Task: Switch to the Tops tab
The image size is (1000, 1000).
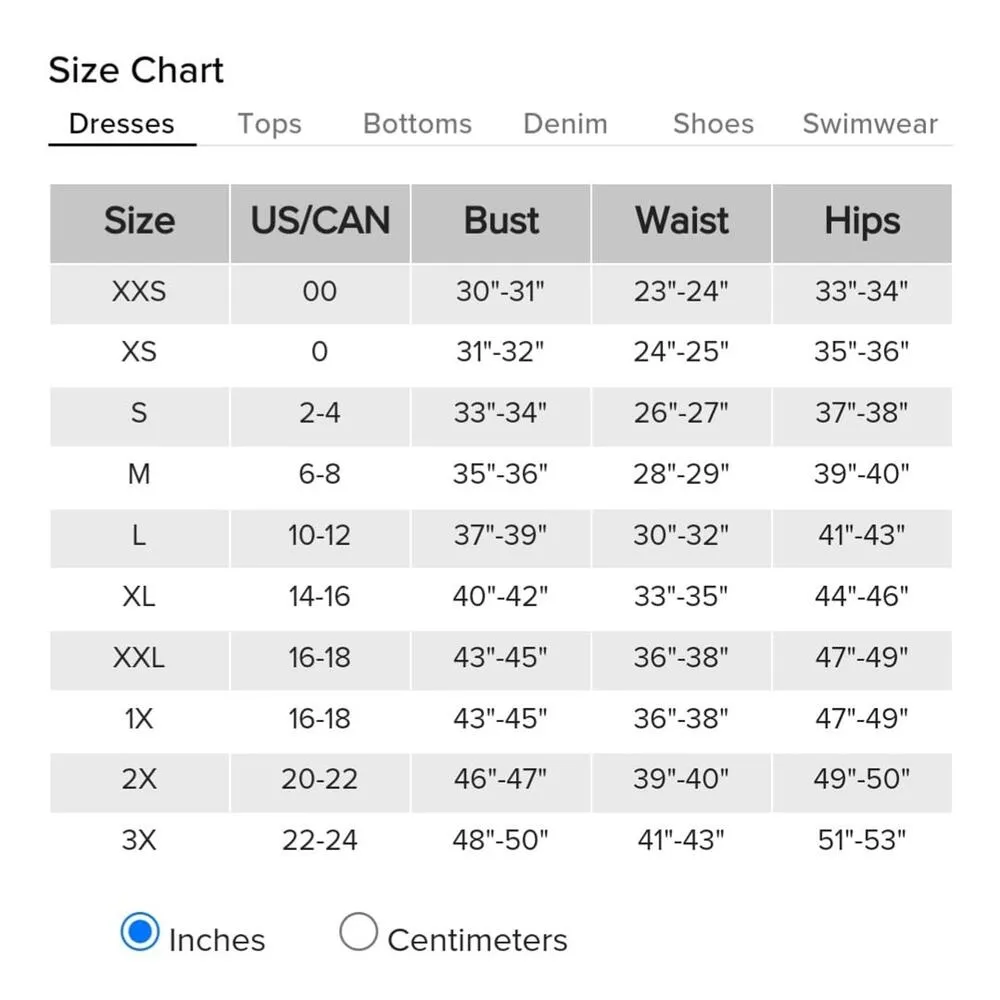Action: (x=269, y=124)
